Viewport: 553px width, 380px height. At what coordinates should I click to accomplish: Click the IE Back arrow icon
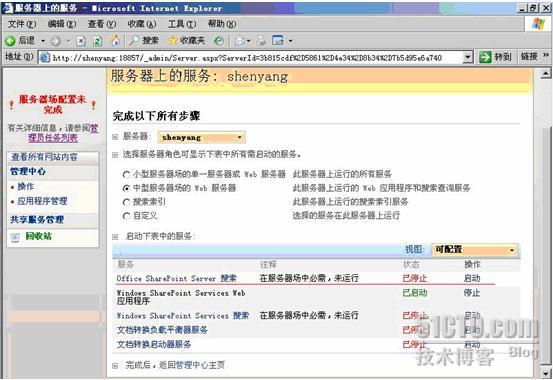point(10,41)
